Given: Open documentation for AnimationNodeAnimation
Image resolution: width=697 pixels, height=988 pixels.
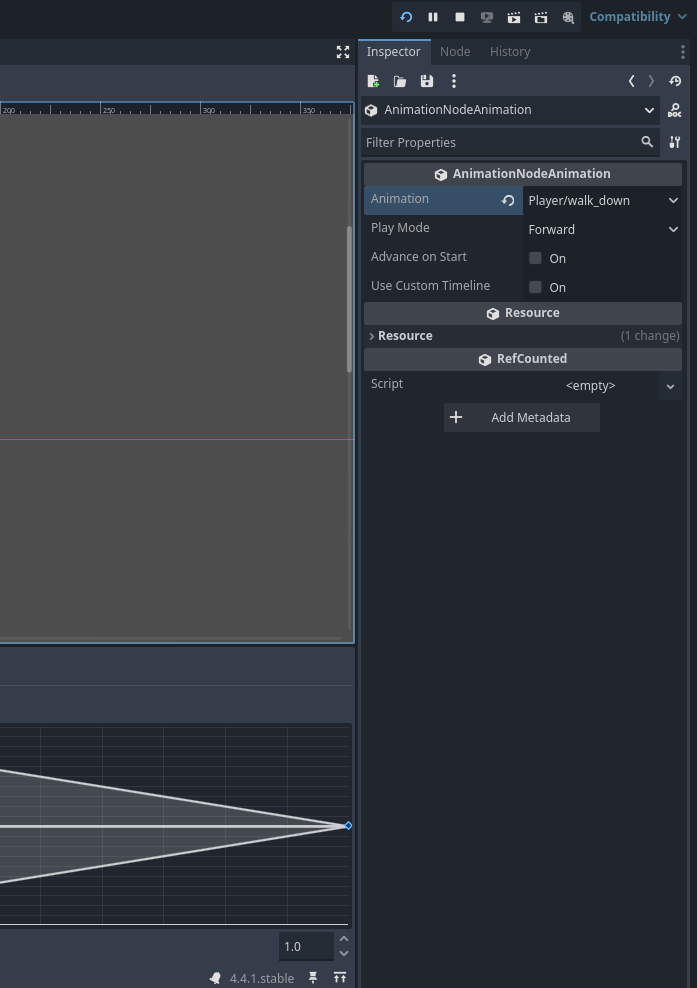Looking at the screenshot, I should pos(675,110).
